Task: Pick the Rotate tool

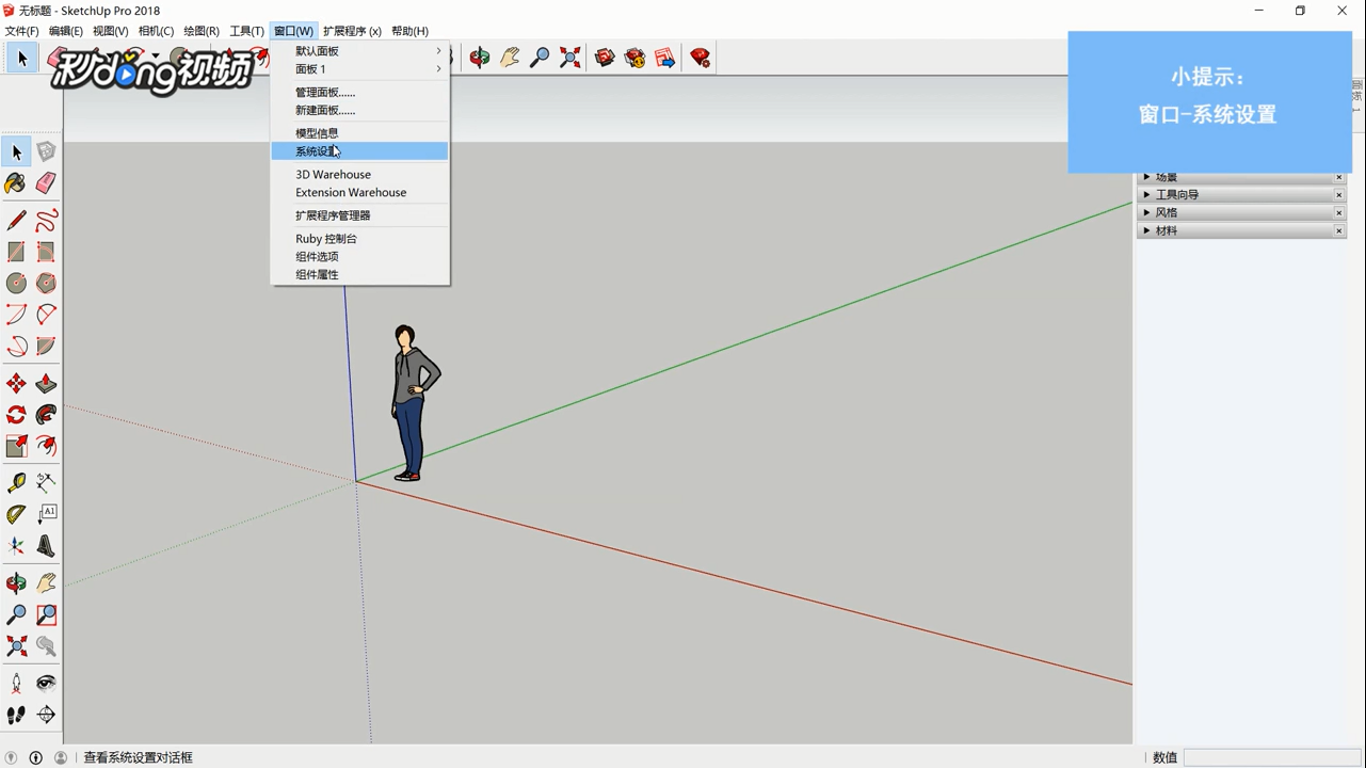Action: coord(16,415)
